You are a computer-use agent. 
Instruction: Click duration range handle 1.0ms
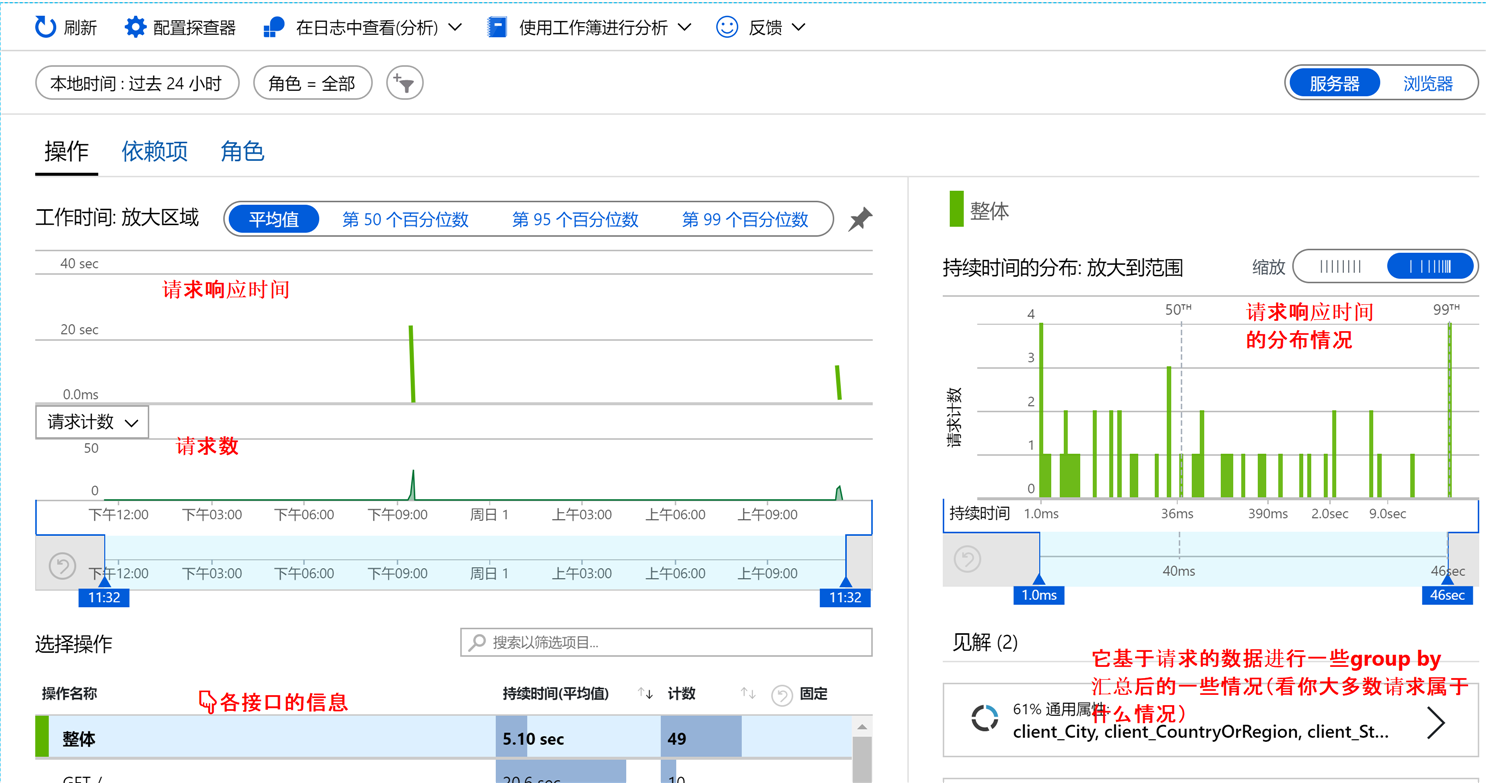1039,595
